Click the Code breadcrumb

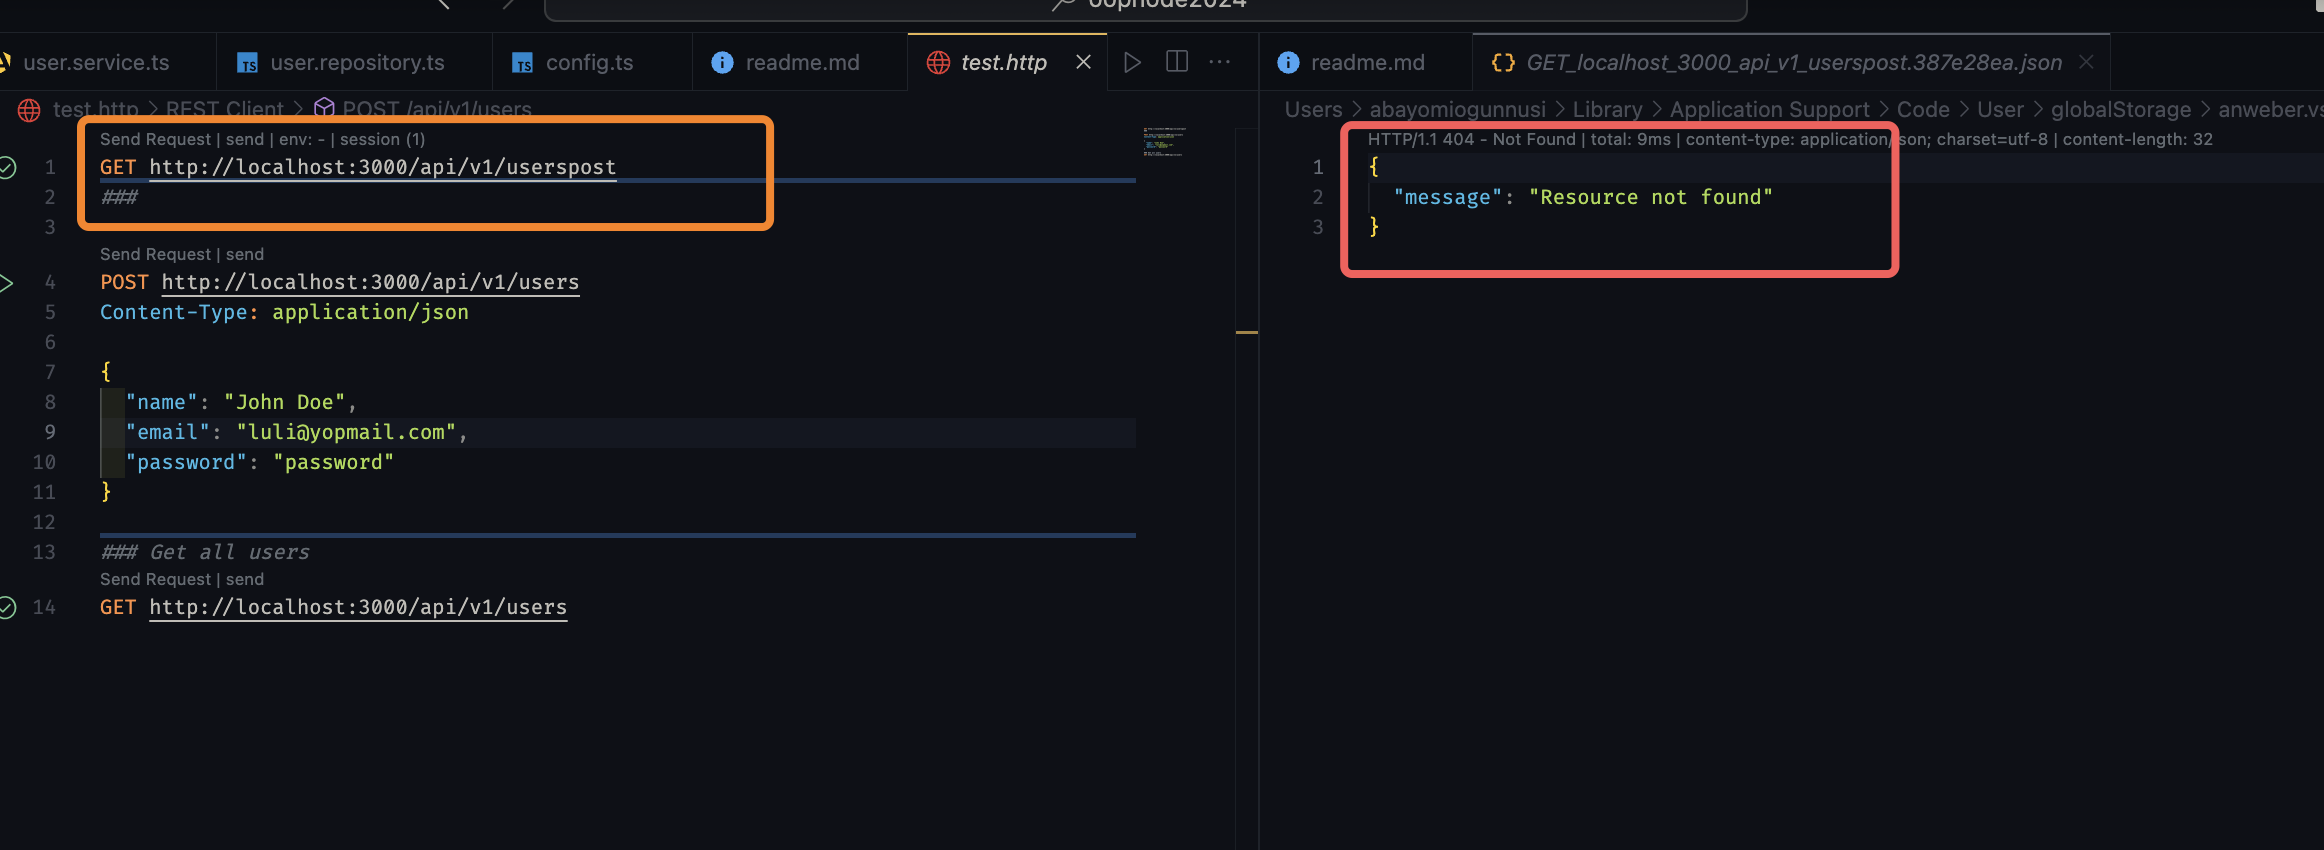[x=1923, y=109]
